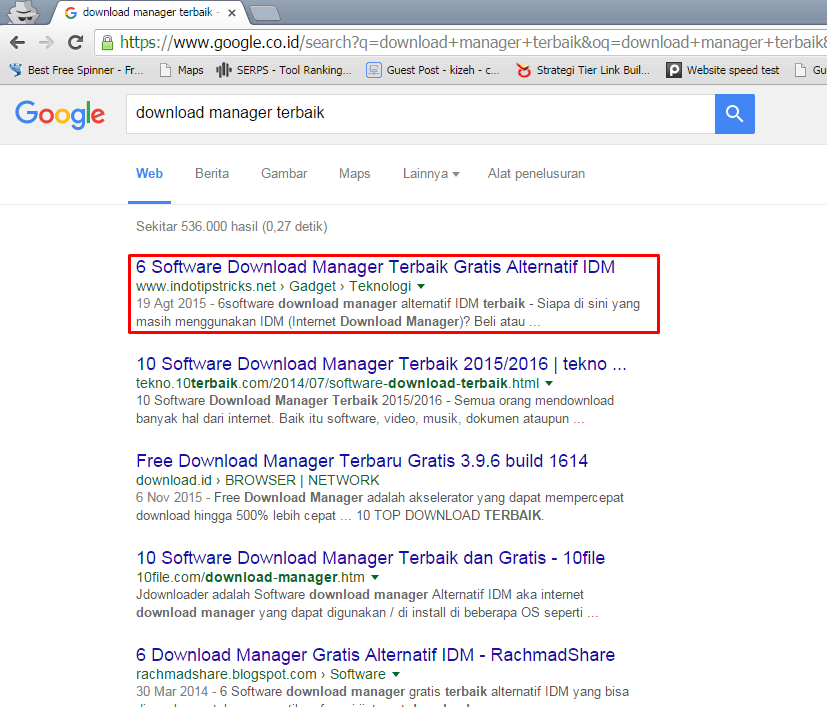Click the browser Back arrow
This screenshot has height=707, width=827.
[17, 42]
